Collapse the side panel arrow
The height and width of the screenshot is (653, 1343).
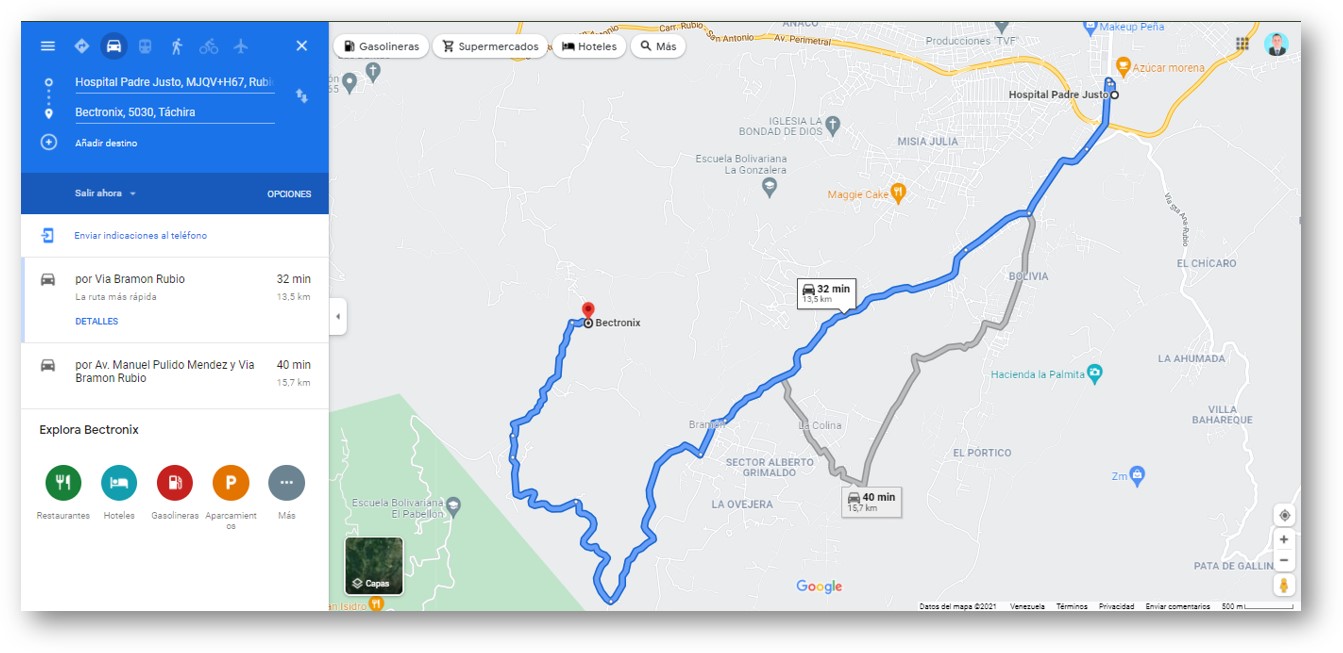[x=338, y=316]
